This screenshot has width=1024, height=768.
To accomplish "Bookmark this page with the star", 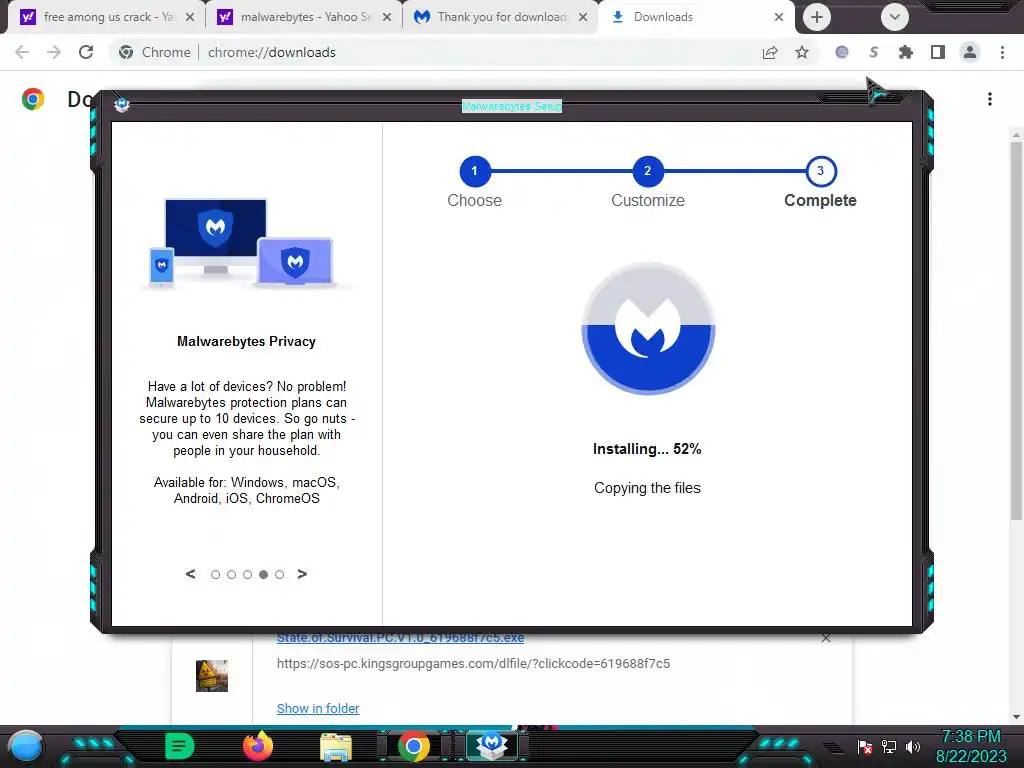I will 802,52.
